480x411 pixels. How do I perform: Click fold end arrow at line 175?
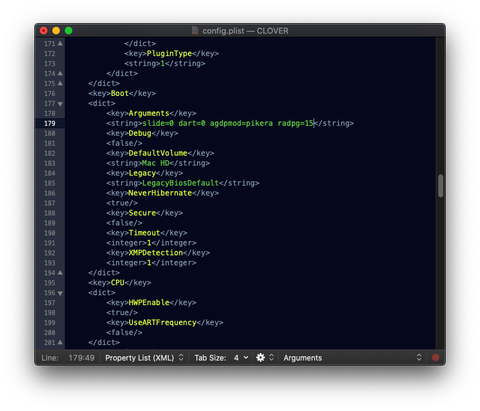[x=60, y=83]
